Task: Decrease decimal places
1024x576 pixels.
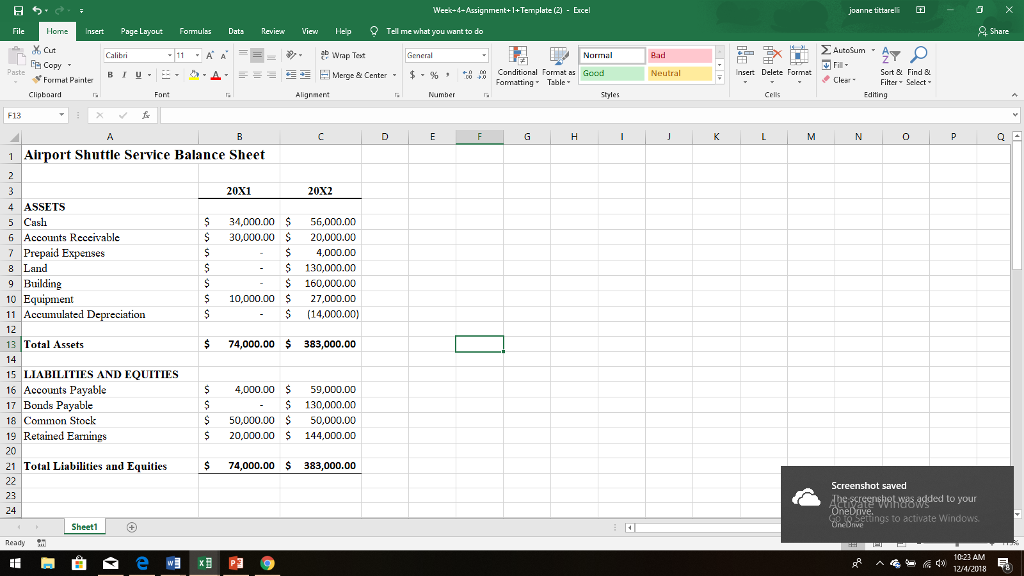Action: (x=482, y=75)
